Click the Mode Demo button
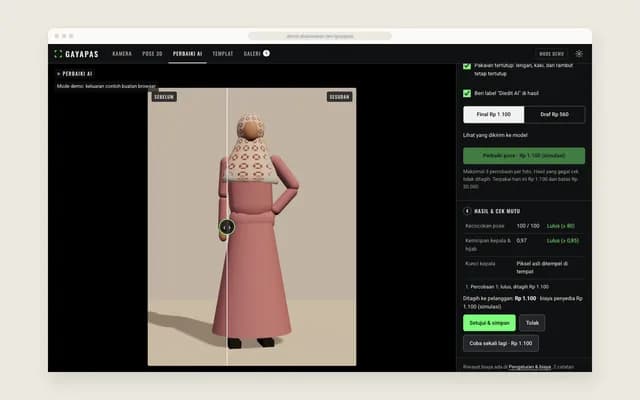Screen dimensions: 640x400 [x=551, y=54]
